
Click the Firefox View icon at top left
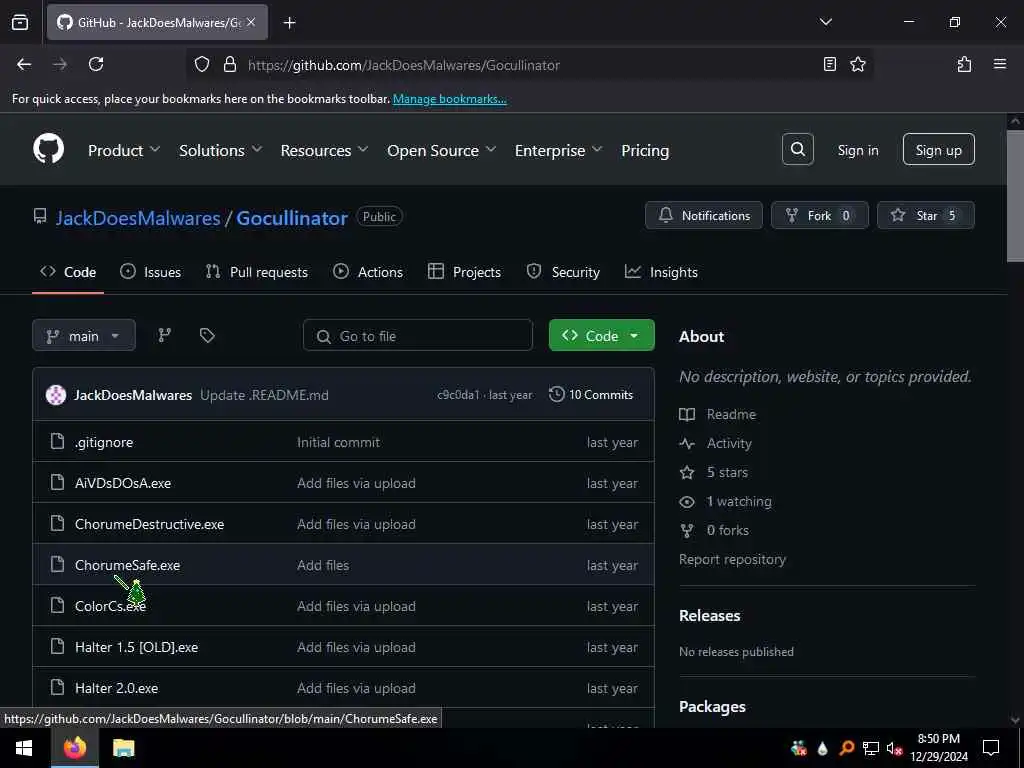[x=20, y=22]
